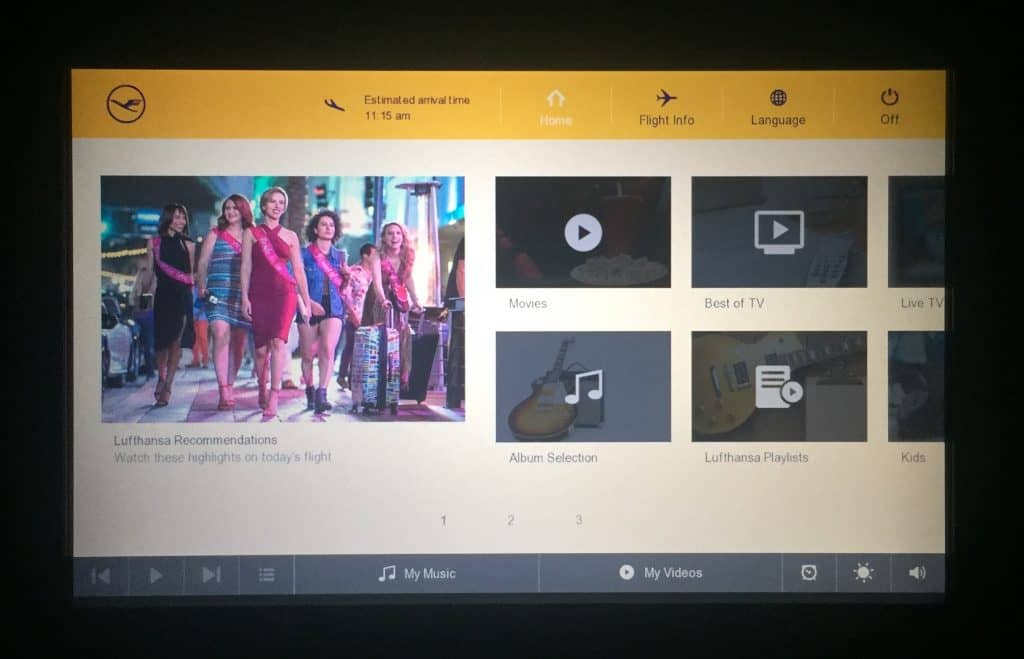The height and width of the screenshot is (659, 1024).
Task: Open the Live TV tile
Action: 916,232
